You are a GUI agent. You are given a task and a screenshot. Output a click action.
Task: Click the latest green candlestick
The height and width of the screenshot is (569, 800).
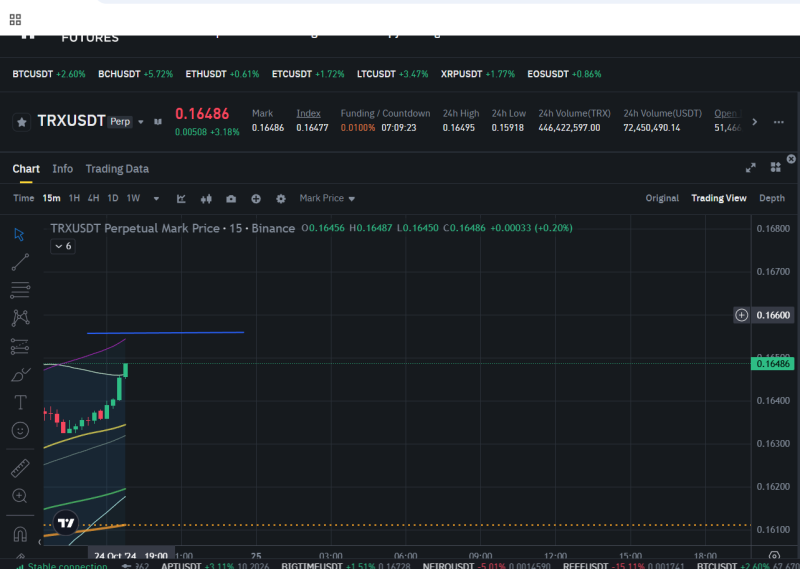pos(126,370)
